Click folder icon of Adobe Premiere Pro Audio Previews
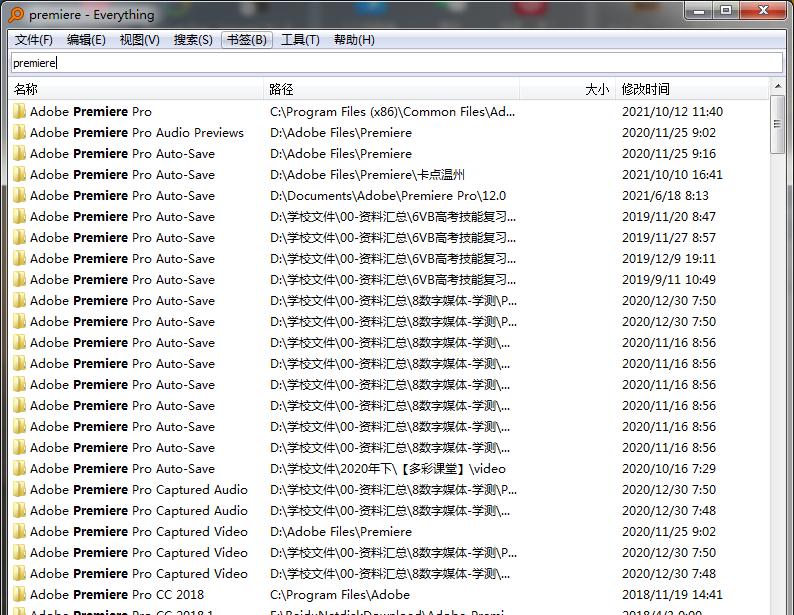 [19, 133]
